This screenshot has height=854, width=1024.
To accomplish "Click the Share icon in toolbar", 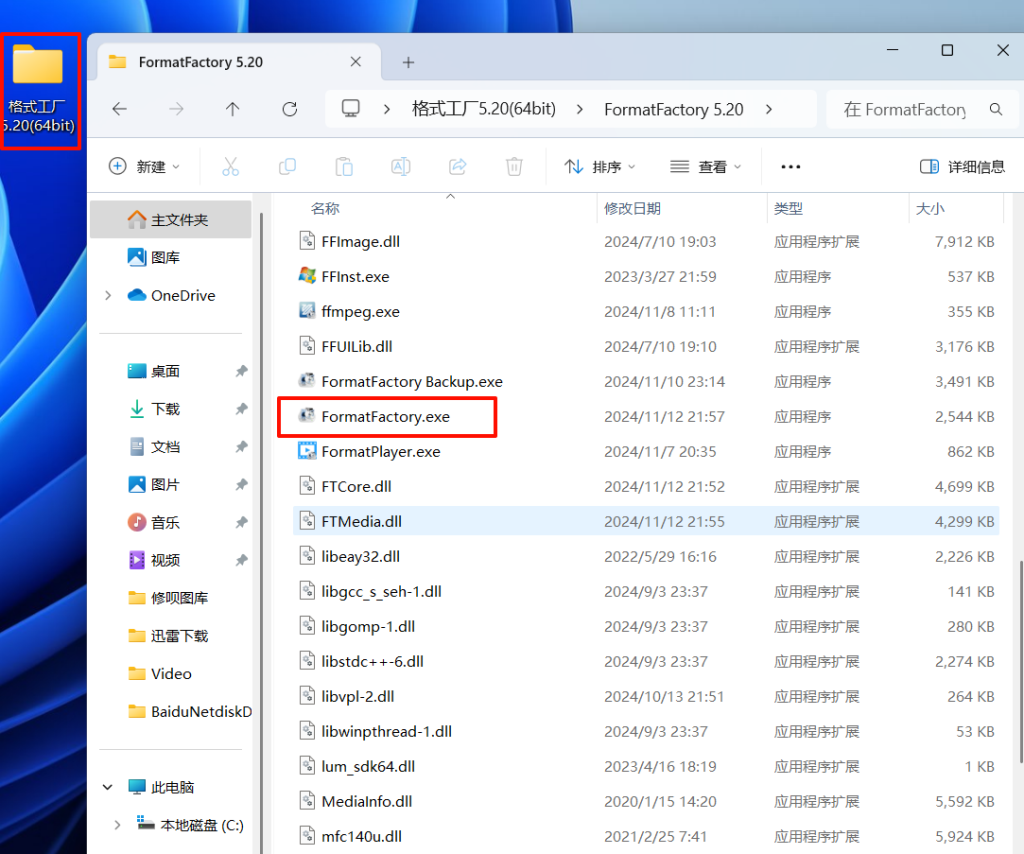I will 458,166.
